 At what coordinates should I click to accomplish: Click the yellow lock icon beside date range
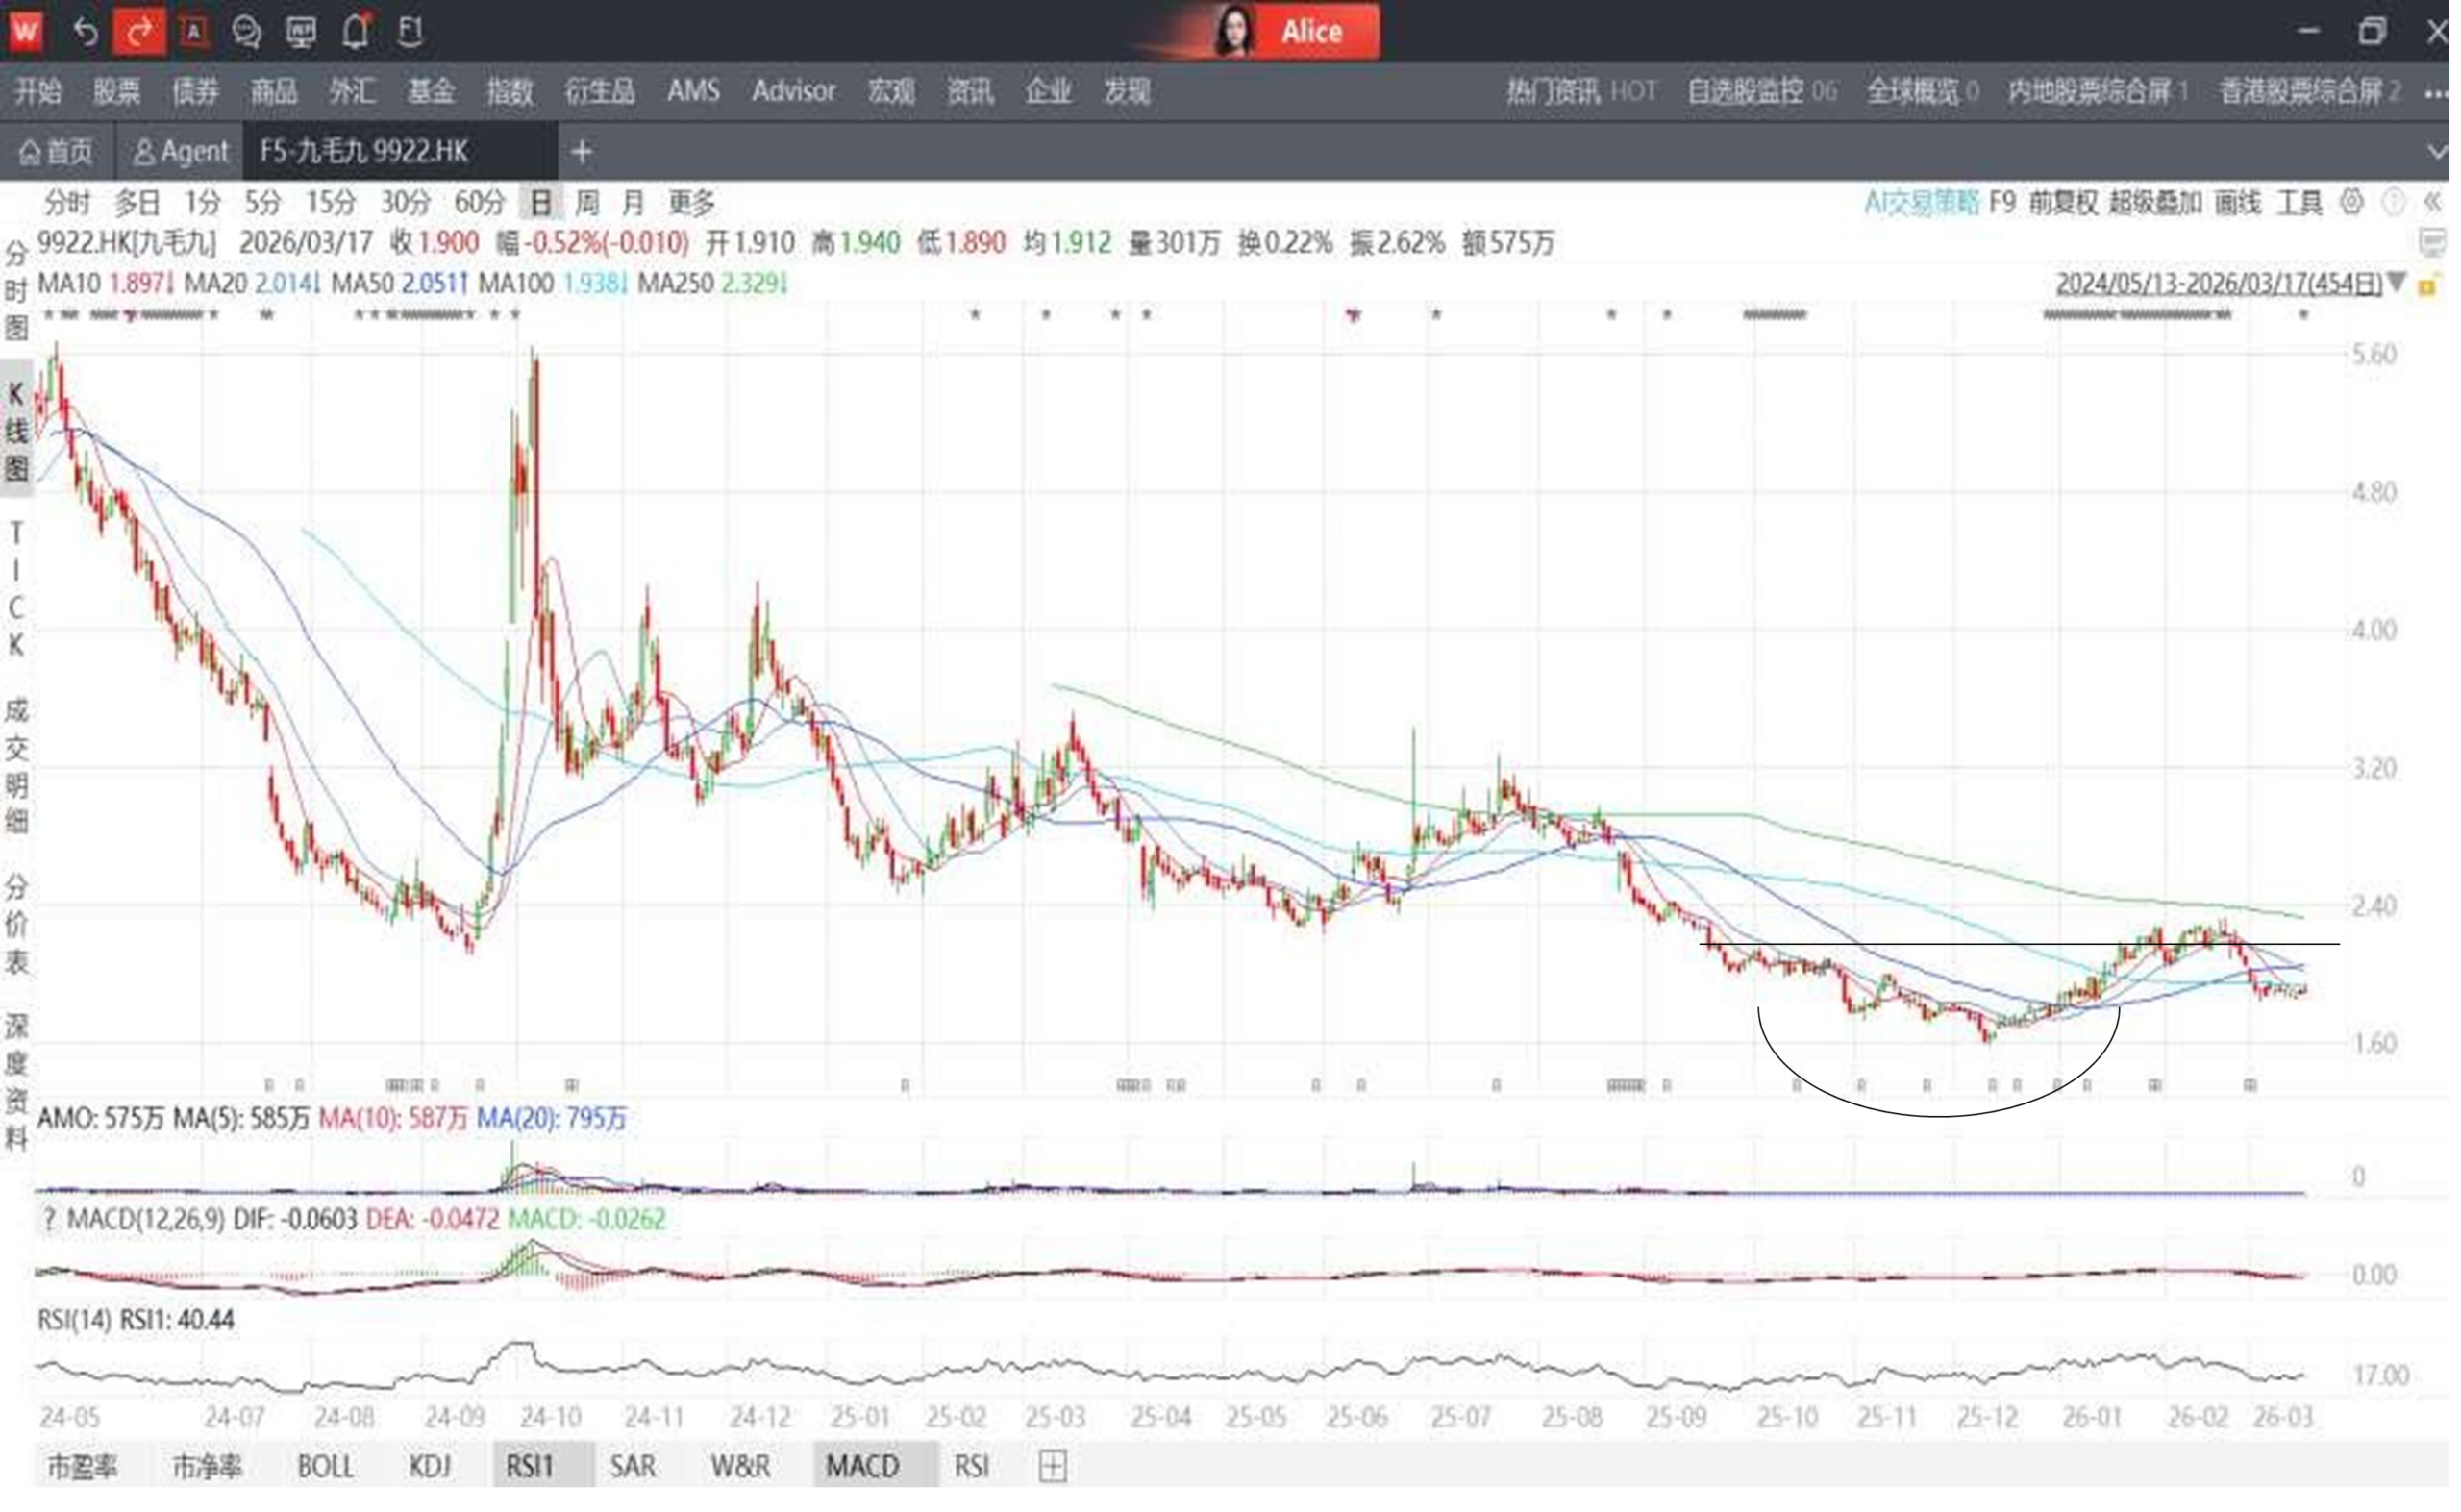2428,286
